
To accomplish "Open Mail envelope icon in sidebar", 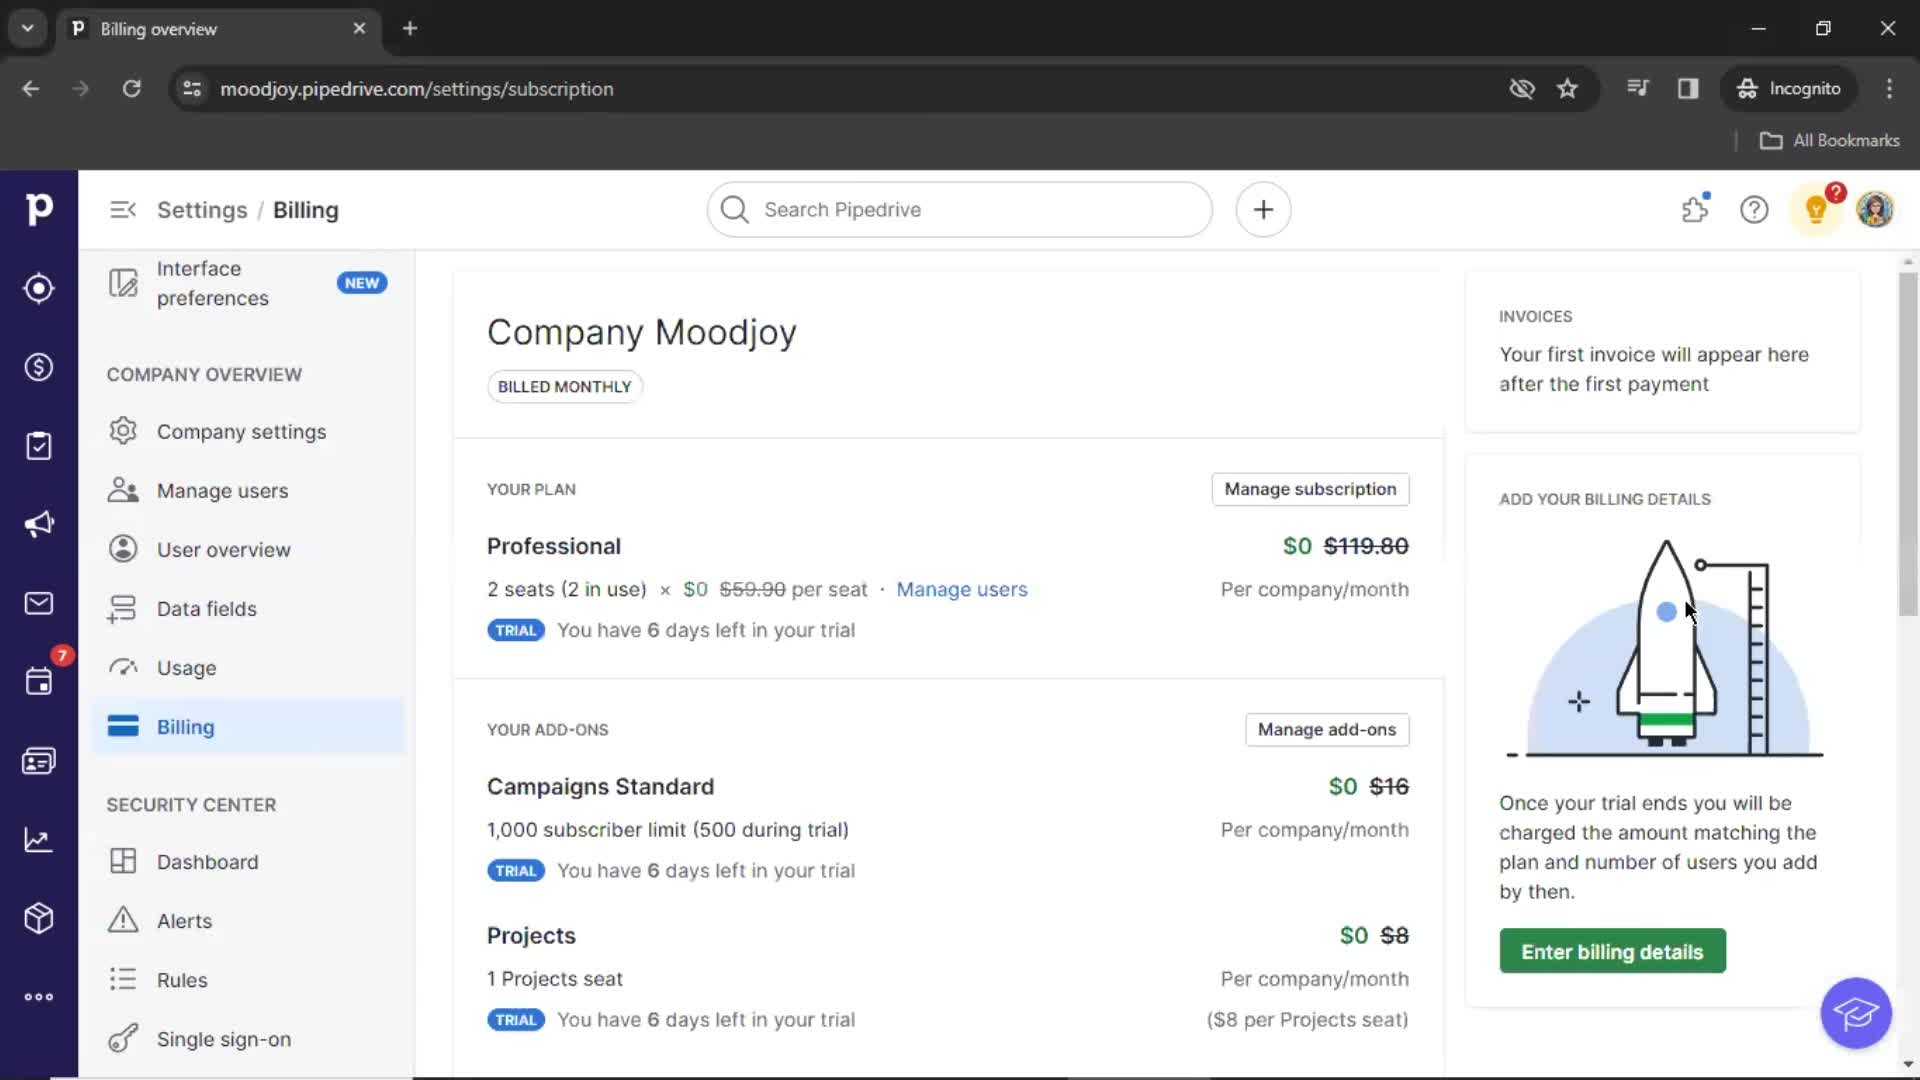I will click(39, 603).
